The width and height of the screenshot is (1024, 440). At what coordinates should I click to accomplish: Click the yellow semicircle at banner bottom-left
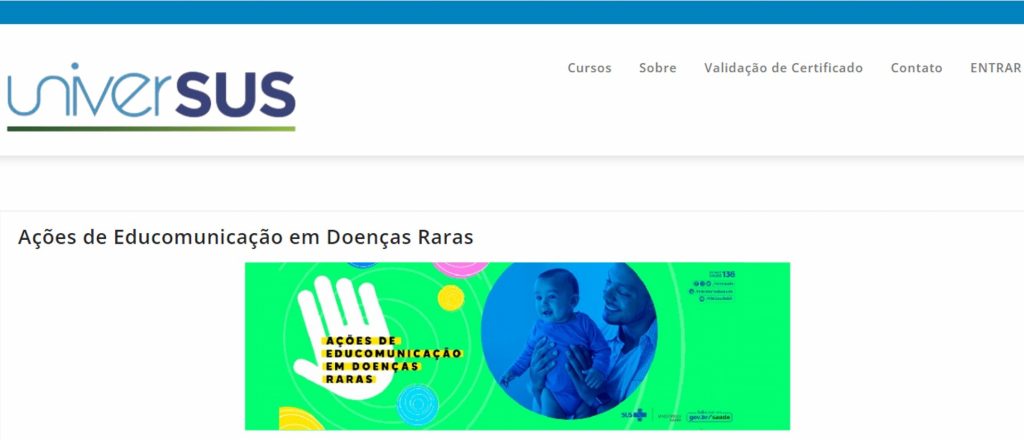coord(301,419)
